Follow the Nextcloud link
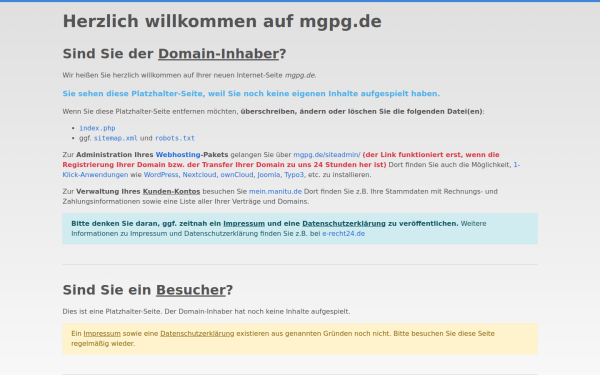Screen dimensions: 600x375 199,174
